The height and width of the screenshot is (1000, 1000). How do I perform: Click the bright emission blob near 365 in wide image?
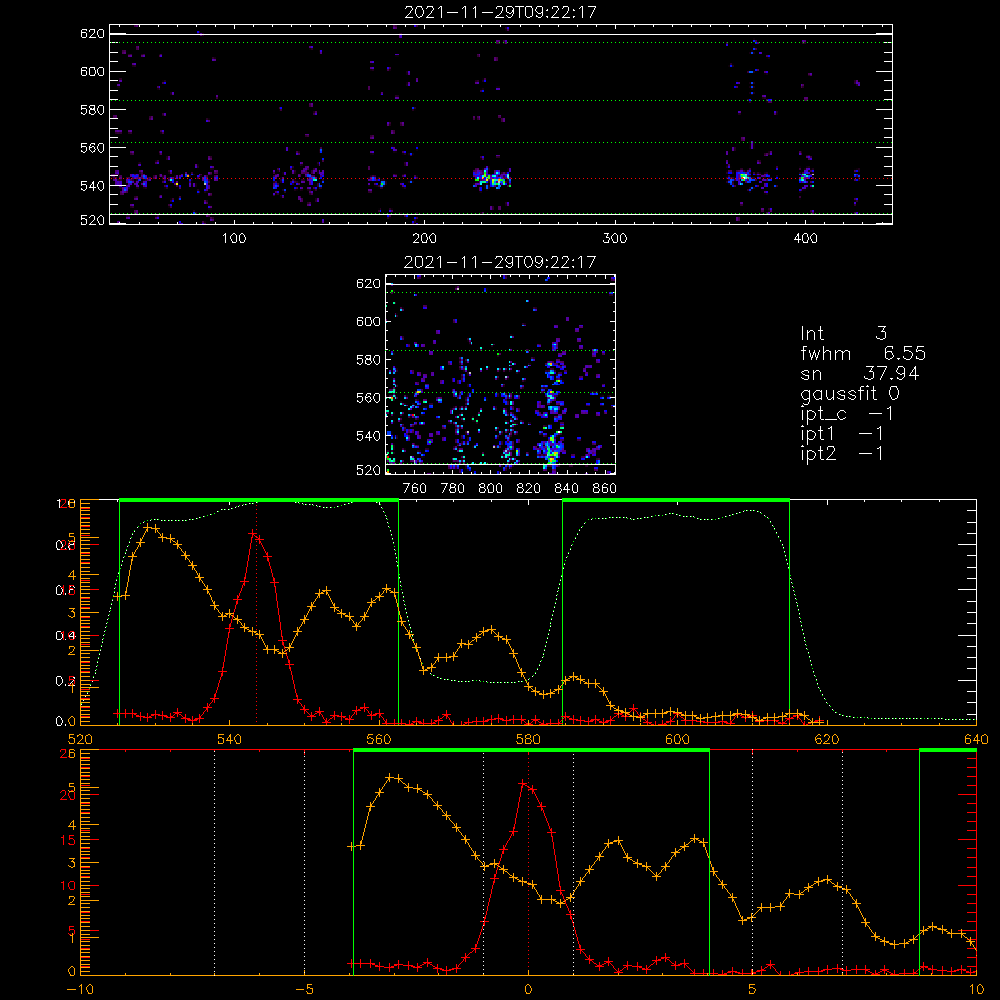pyautogui.click(x=742, y=177)
